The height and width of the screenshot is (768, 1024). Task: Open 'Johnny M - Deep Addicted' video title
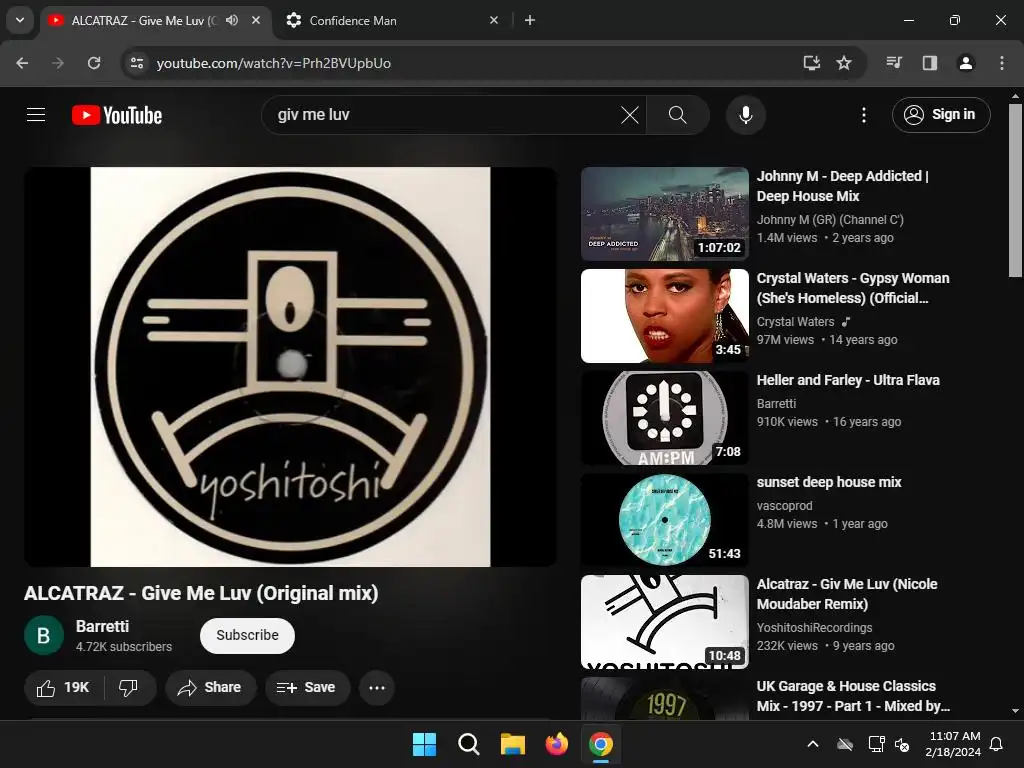tap(842, 186)
